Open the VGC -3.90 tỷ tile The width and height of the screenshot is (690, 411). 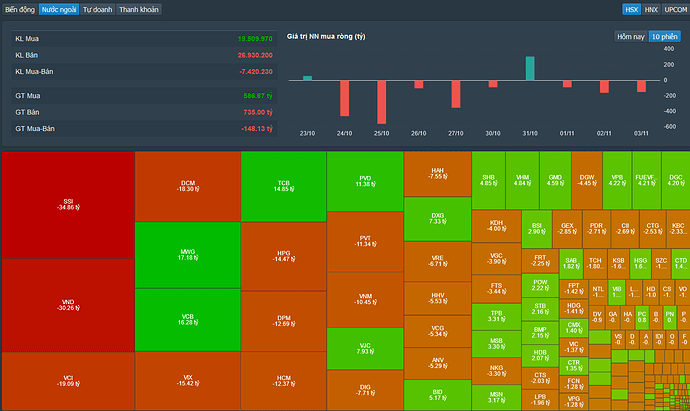click(496, 258)
